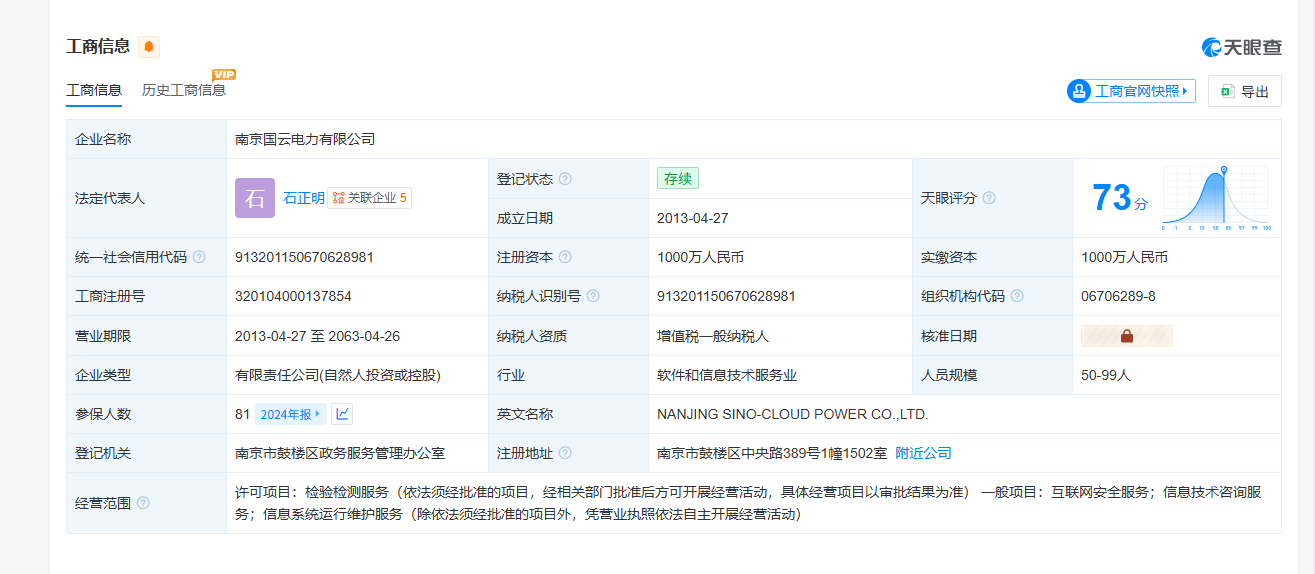Screen dimensions: 1315x574
Task: Open the 参保人数 trend chart icon
Action: click(342, 414)
